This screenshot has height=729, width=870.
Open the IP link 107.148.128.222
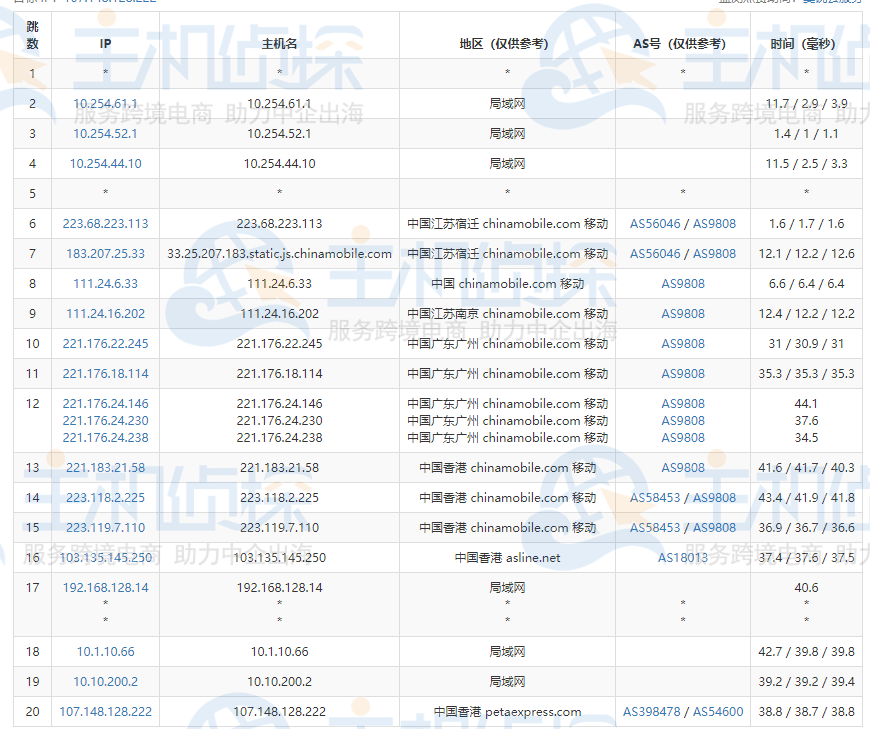coord(105,711)
